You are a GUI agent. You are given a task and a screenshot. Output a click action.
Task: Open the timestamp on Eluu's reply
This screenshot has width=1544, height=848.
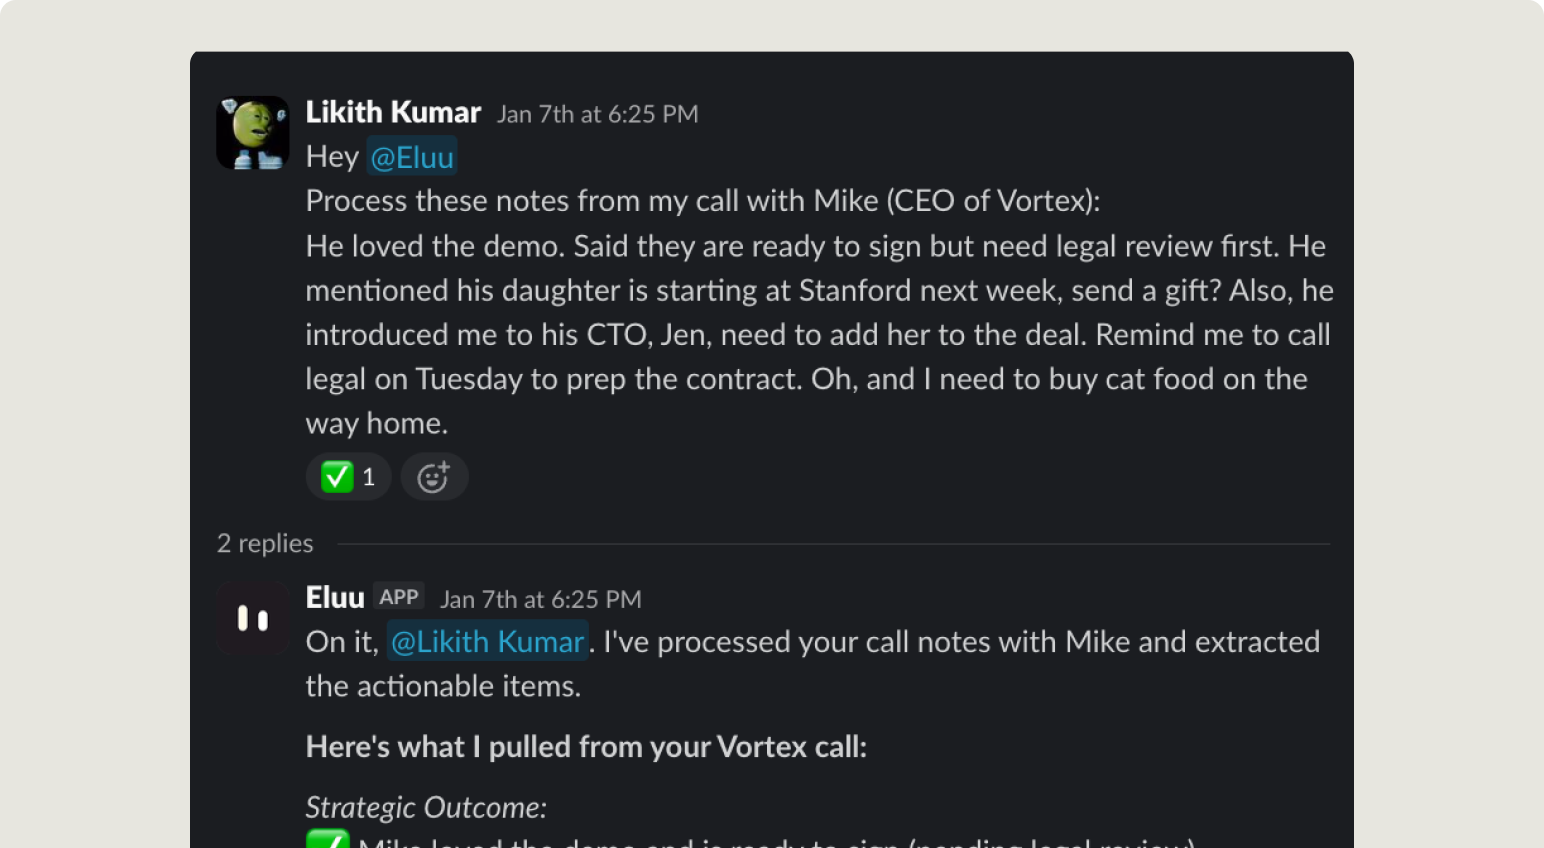[x=540, y=599]
